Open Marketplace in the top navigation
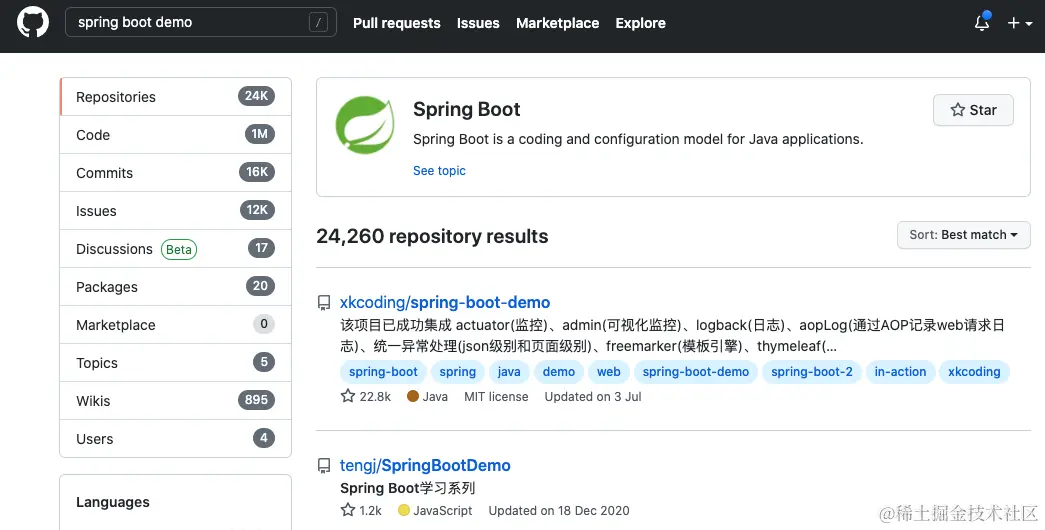 click(x=557, y=23)
